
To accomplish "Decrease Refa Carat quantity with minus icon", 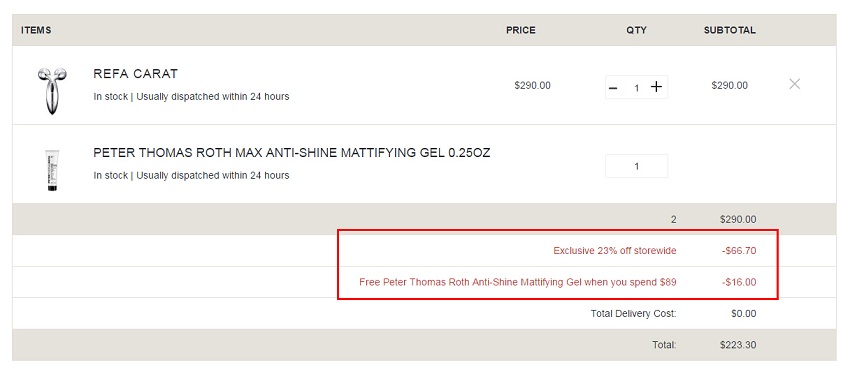I will tap(613, 87).
